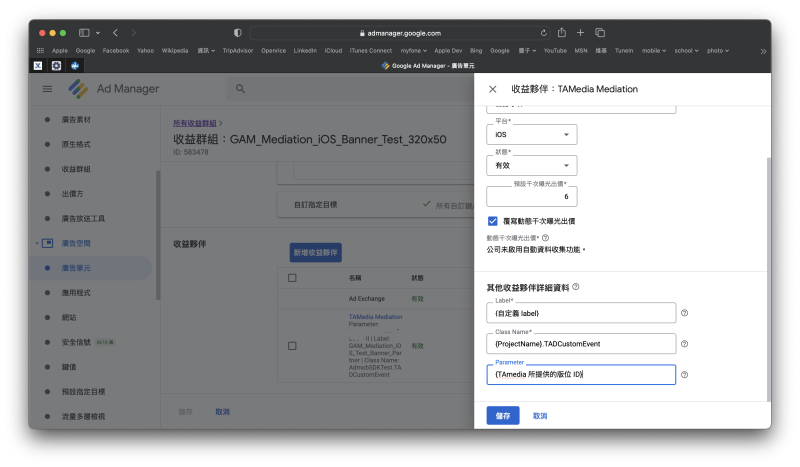The height and width of the screenshot is (467, 800).
Task: Select 原生格式 in the sidebar
Action: point(76,144)
